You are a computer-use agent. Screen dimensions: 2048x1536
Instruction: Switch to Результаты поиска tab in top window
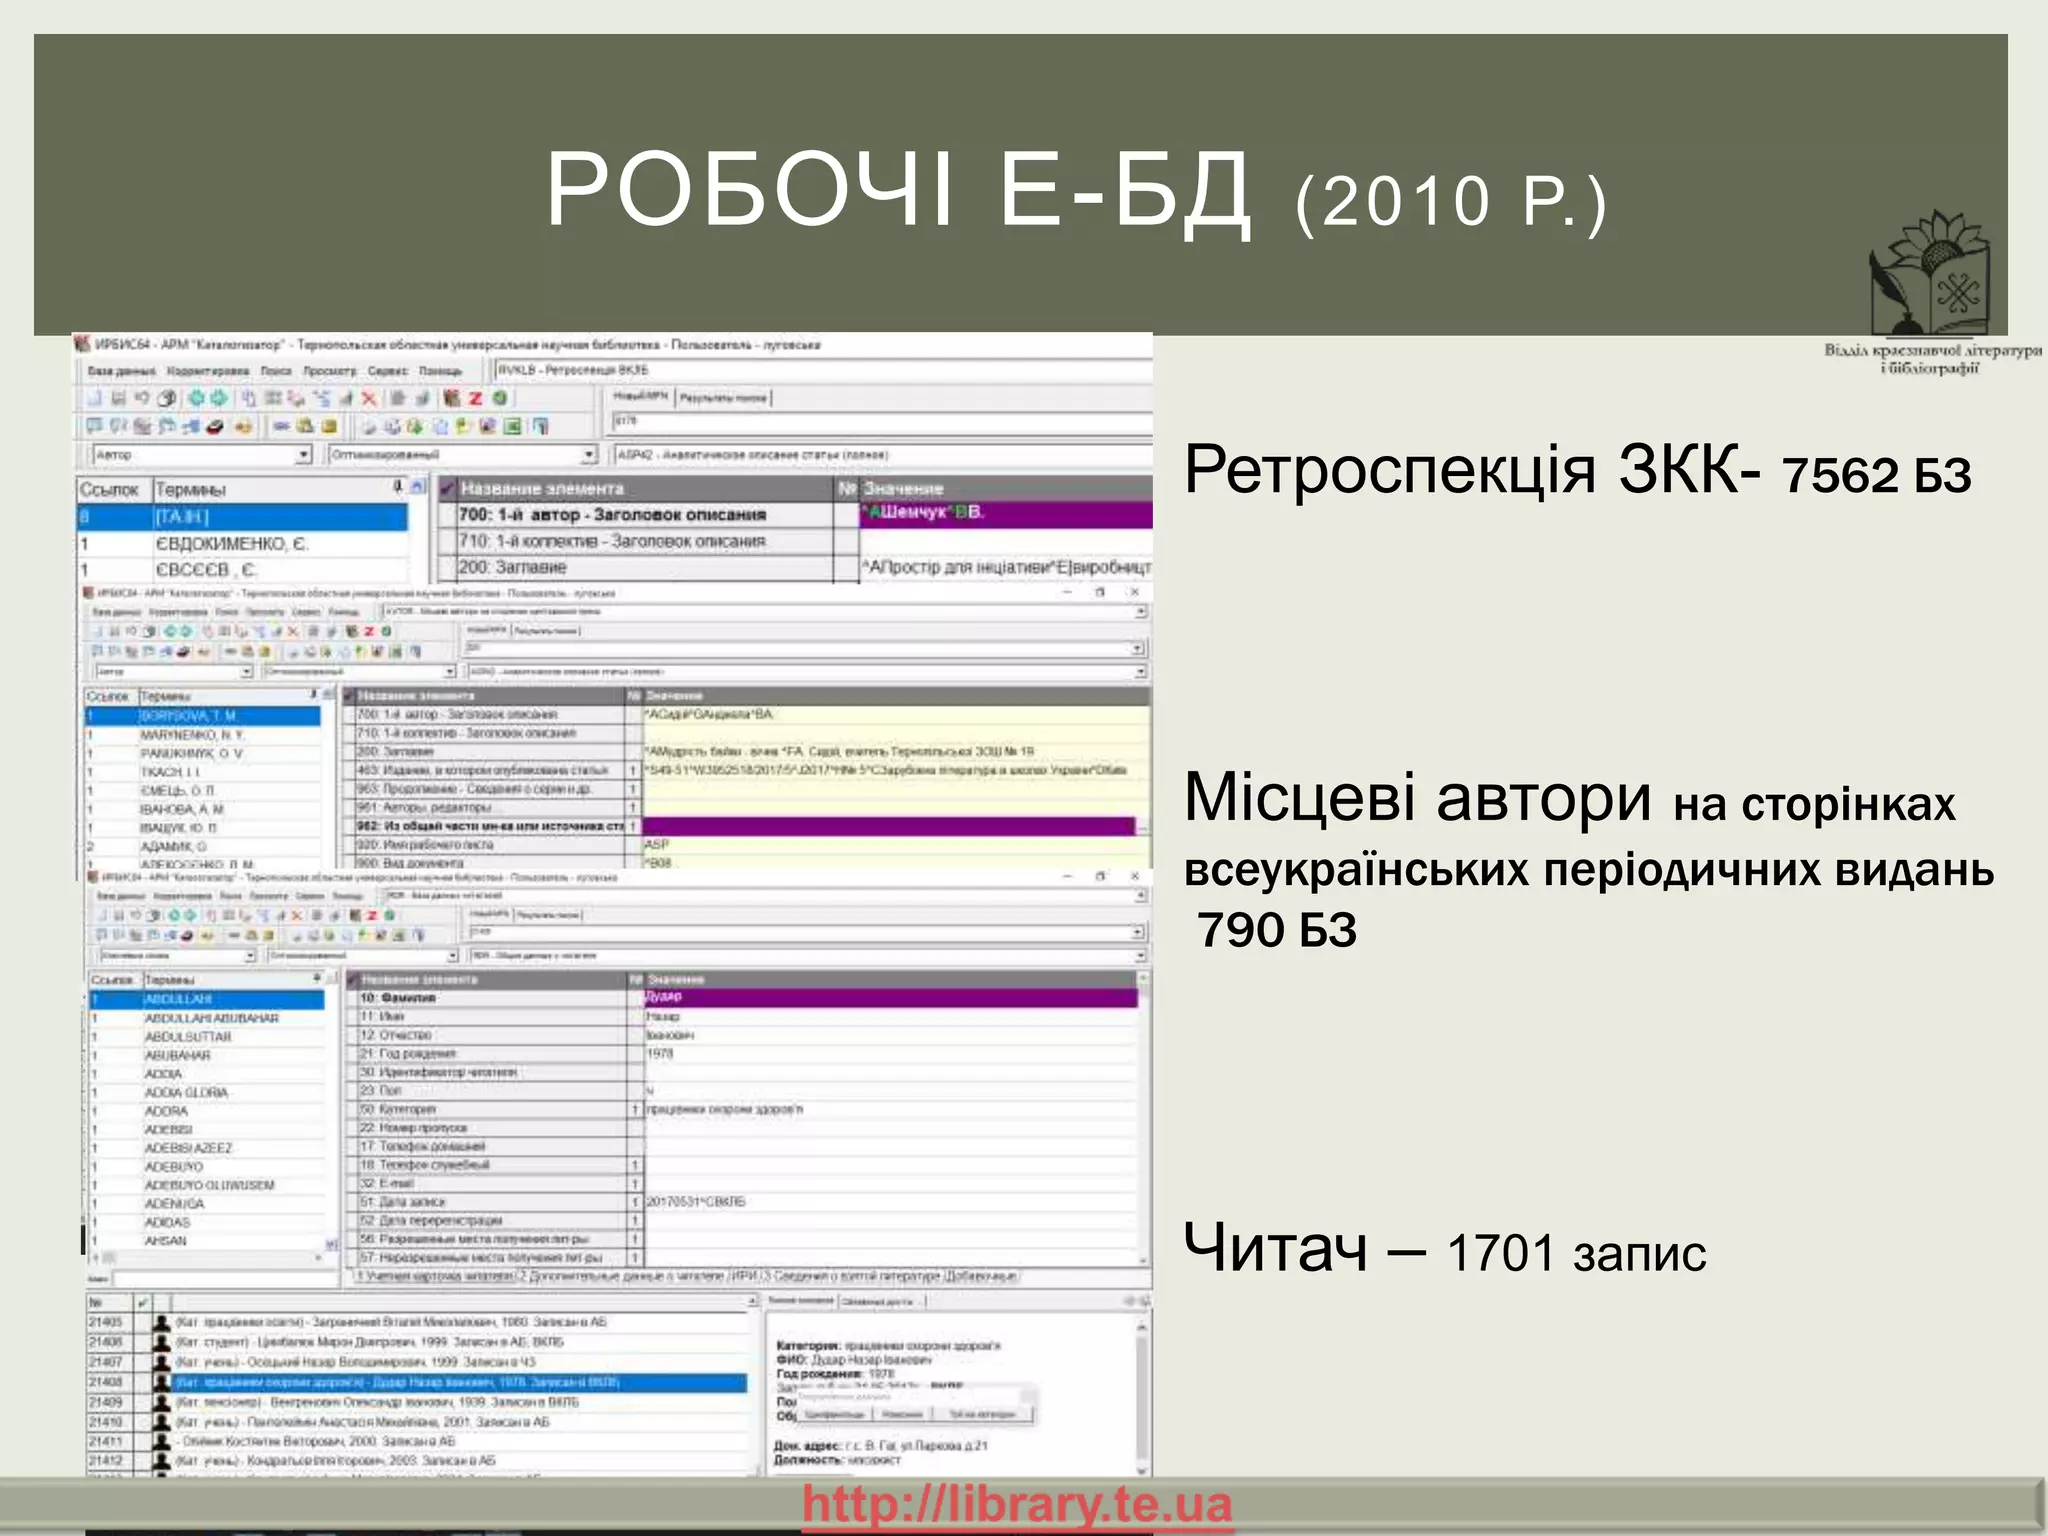click(723, 398)
